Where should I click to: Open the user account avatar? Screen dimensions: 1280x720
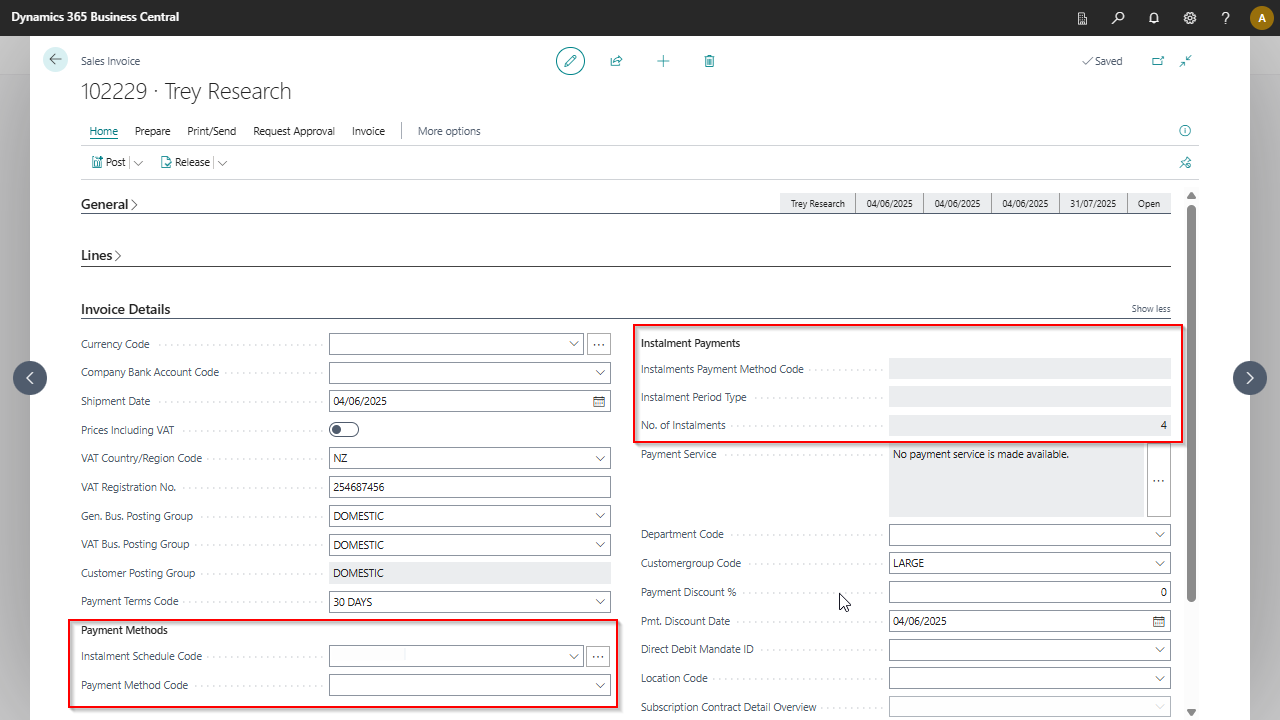(x=1261, y=18)
